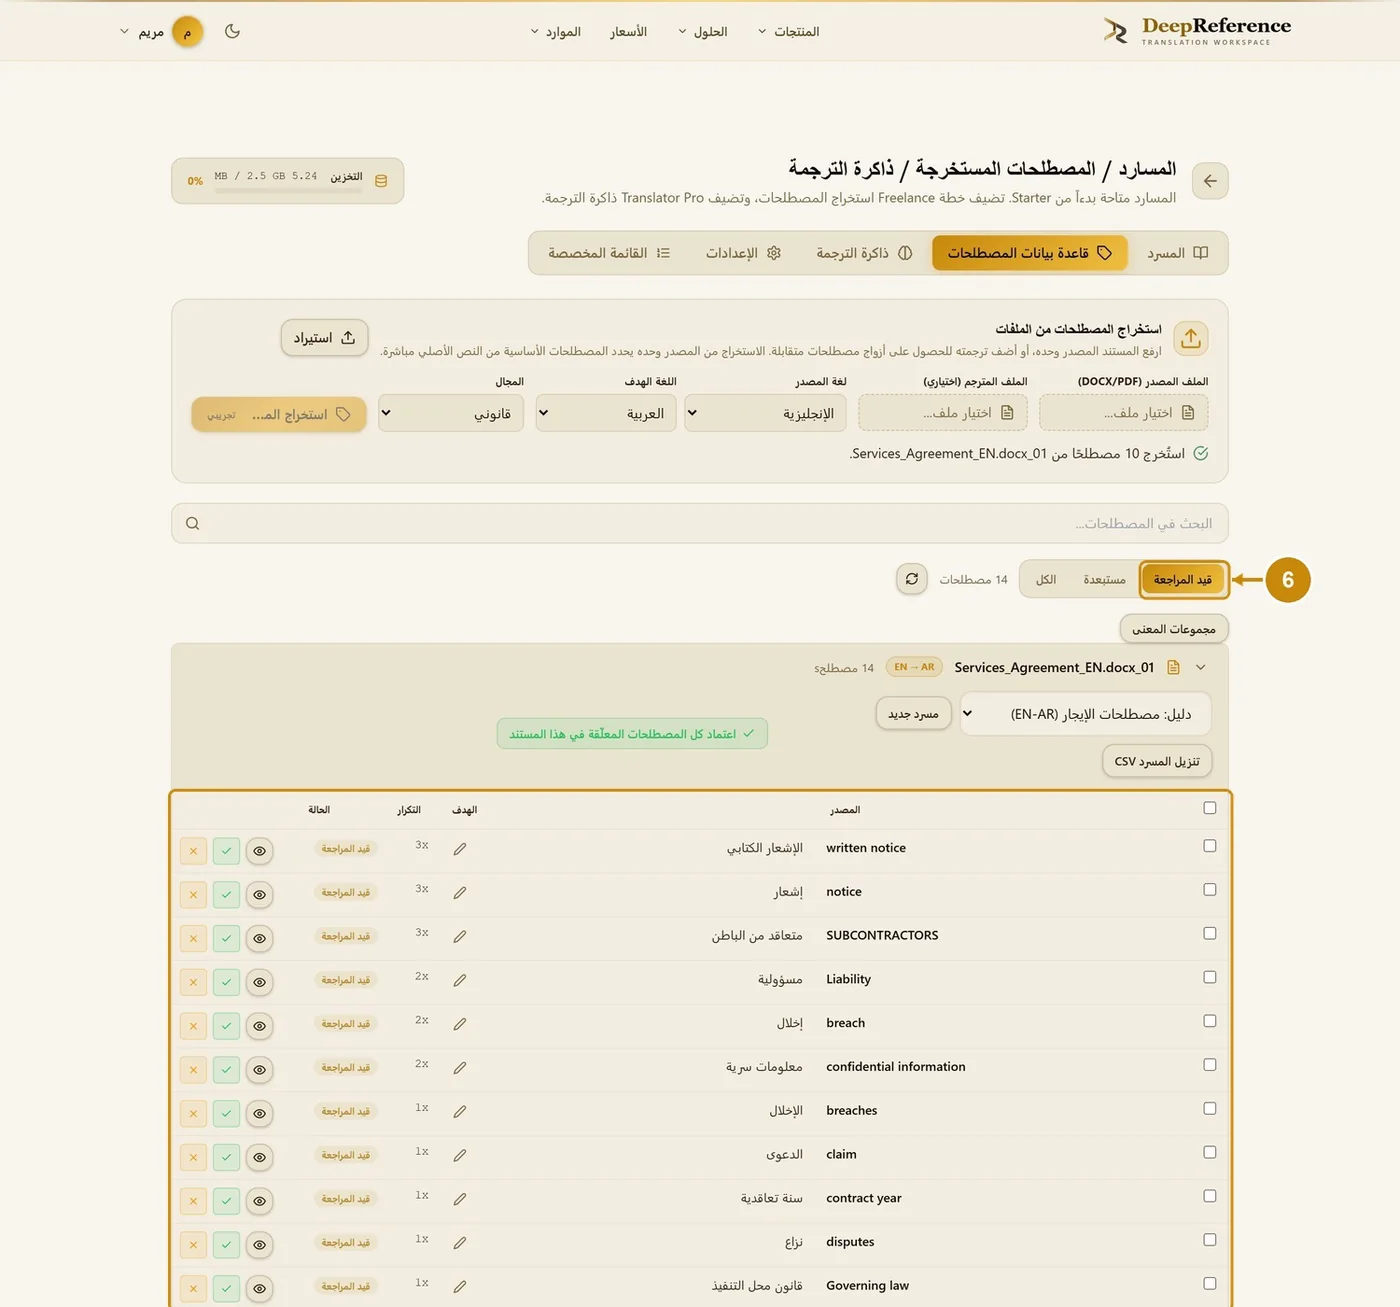Screen dimensions: 1400x1307
Task: Select the 'SUBCONTRACTORS' row checkbox
Action: 1210,933
